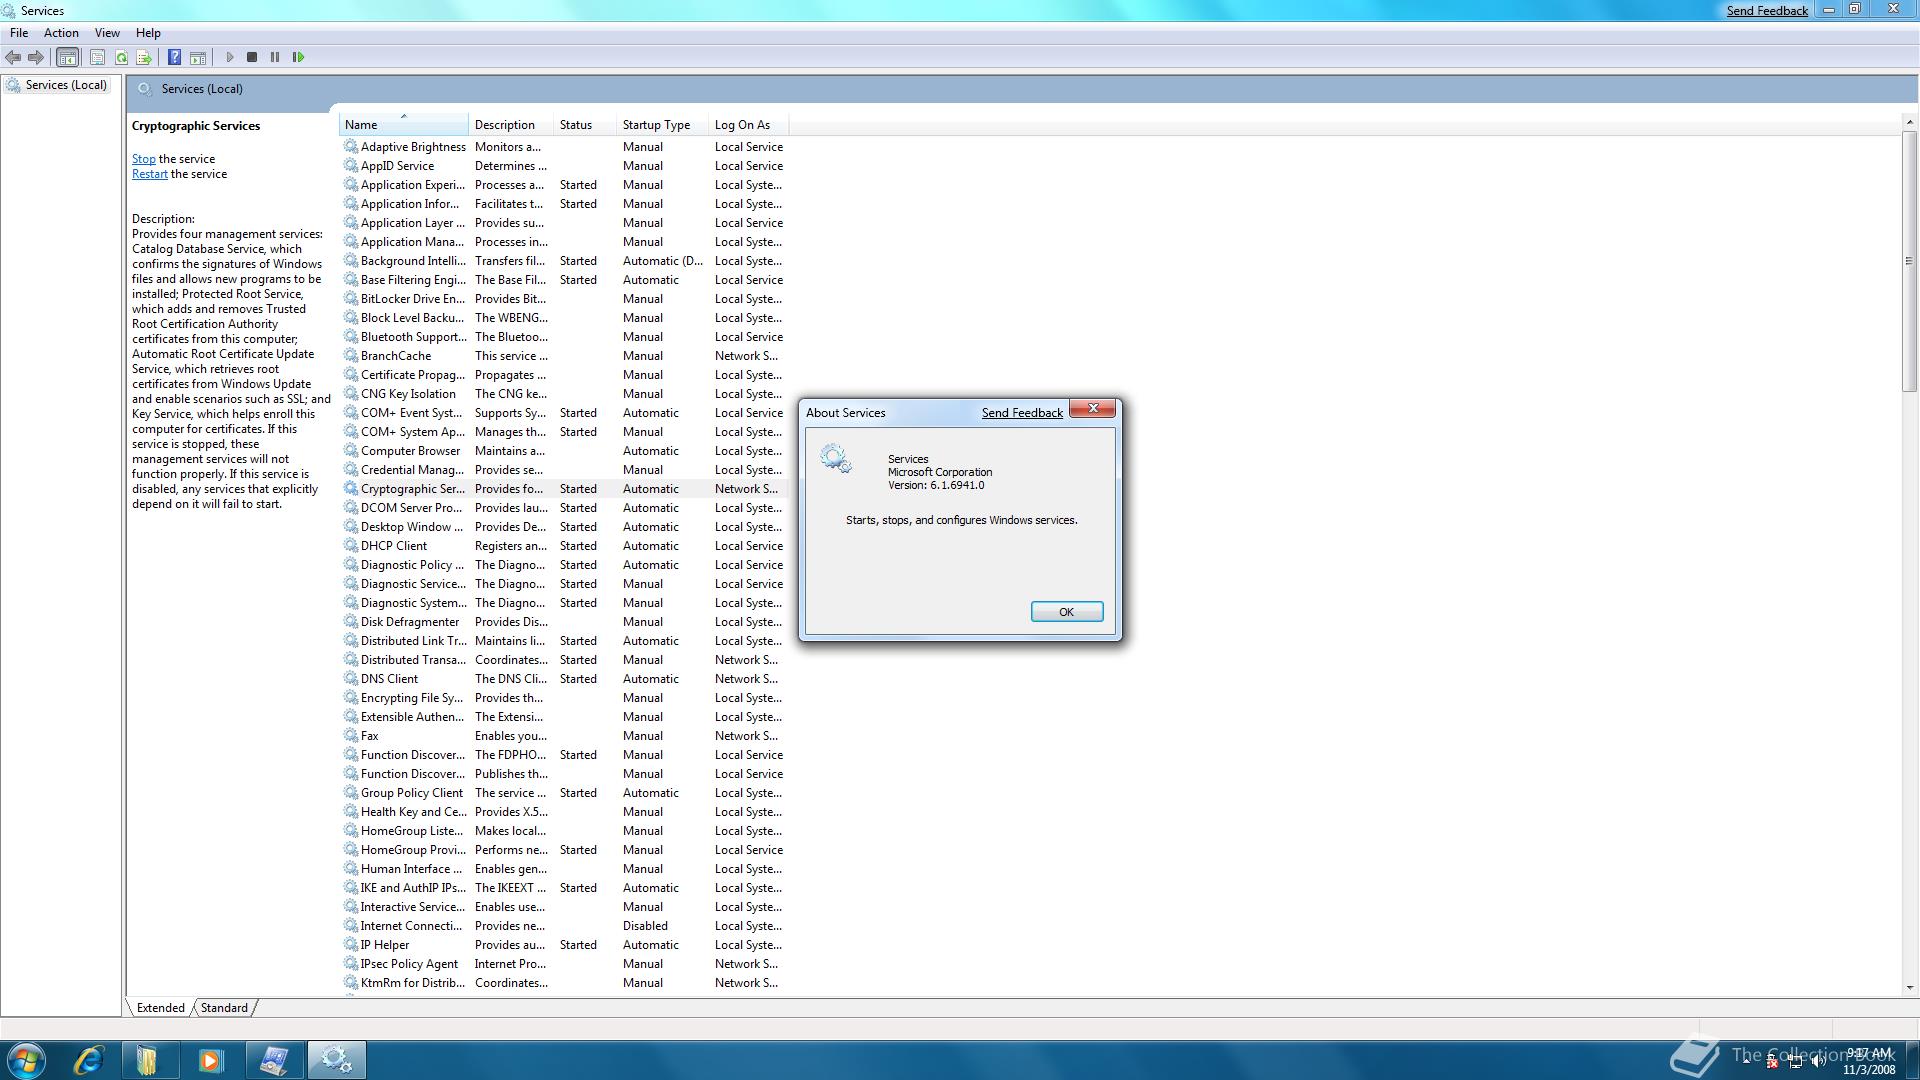Click the Export List toolbar icon
This screenshot has height=1080, width=1920.
pyautogui.click(x=144, y=57)
